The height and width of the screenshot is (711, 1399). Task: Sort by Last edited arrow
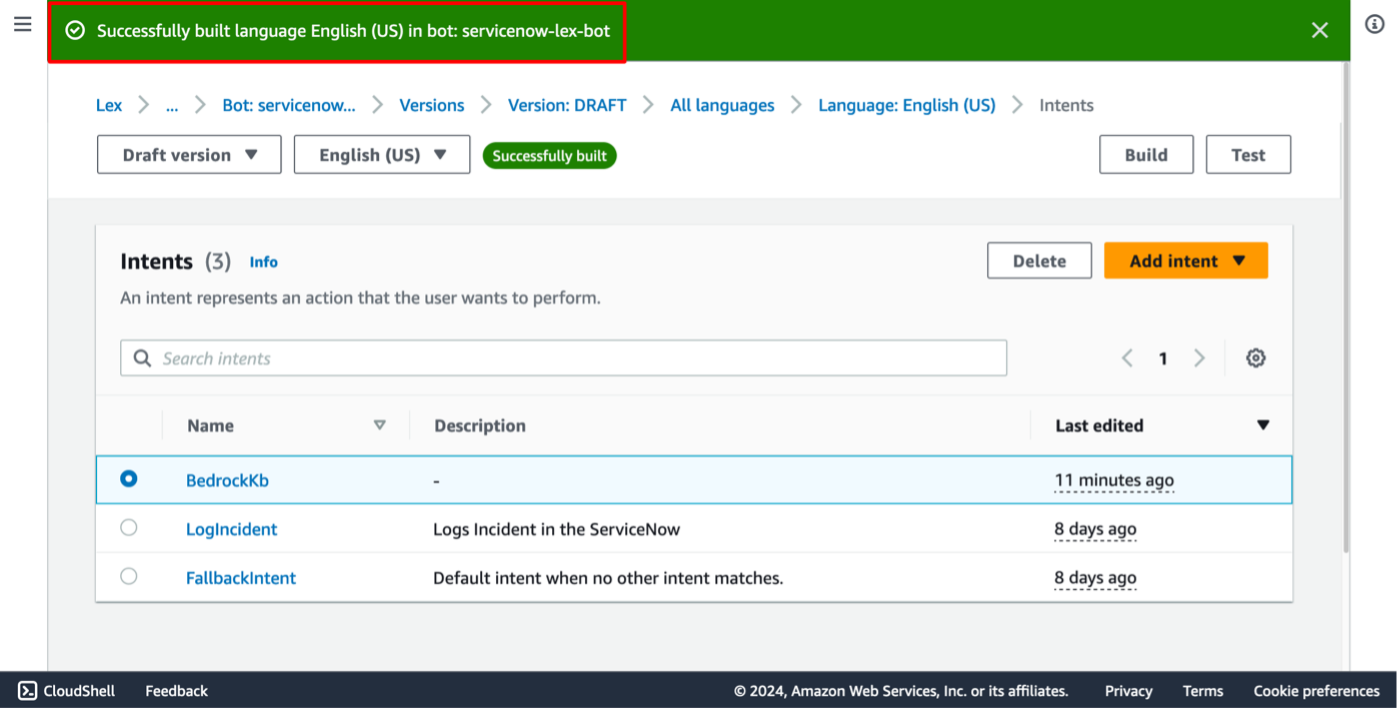[x=1263, y=425]
